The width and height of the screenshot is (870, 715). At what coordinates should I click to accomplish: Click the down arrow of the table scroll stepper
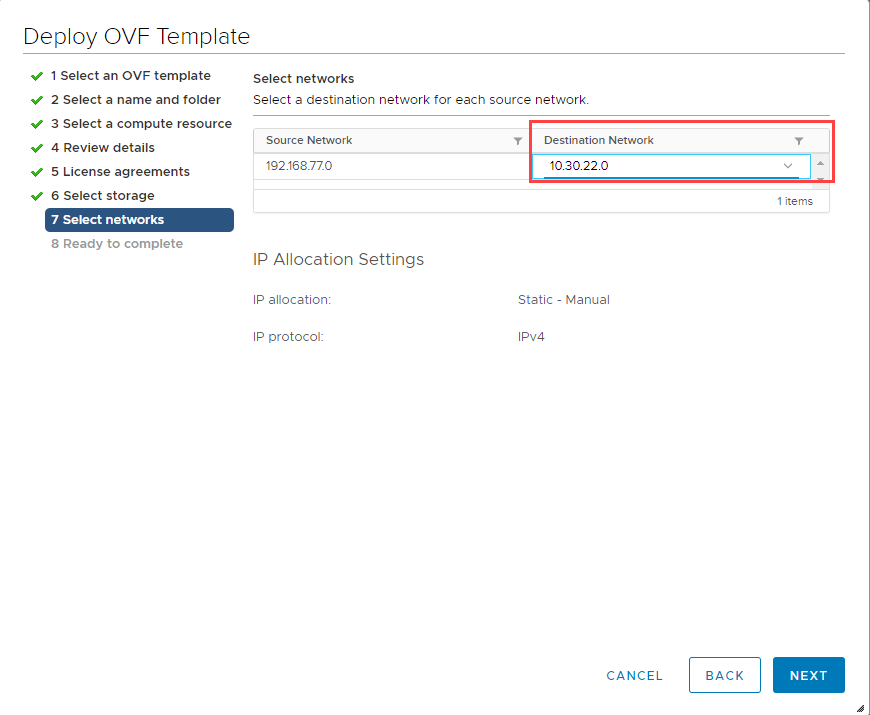(819, 180)
